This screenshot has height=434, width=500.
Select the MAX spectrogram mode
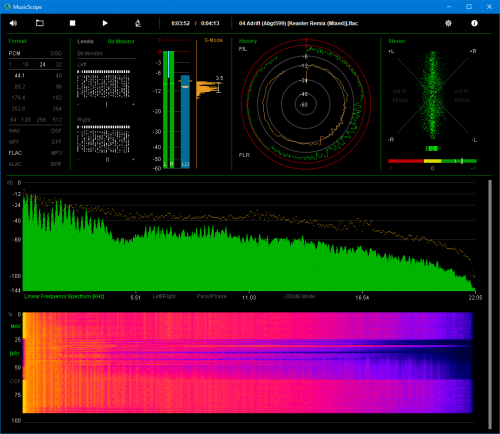tap(15, 326)
